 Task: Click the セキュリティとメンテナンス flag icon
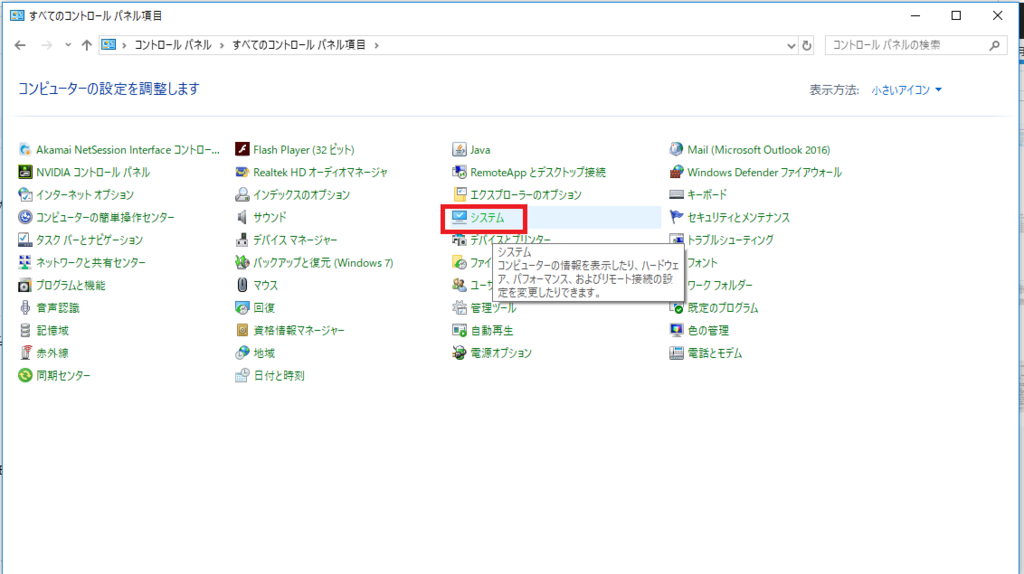[x=677, y=217]
